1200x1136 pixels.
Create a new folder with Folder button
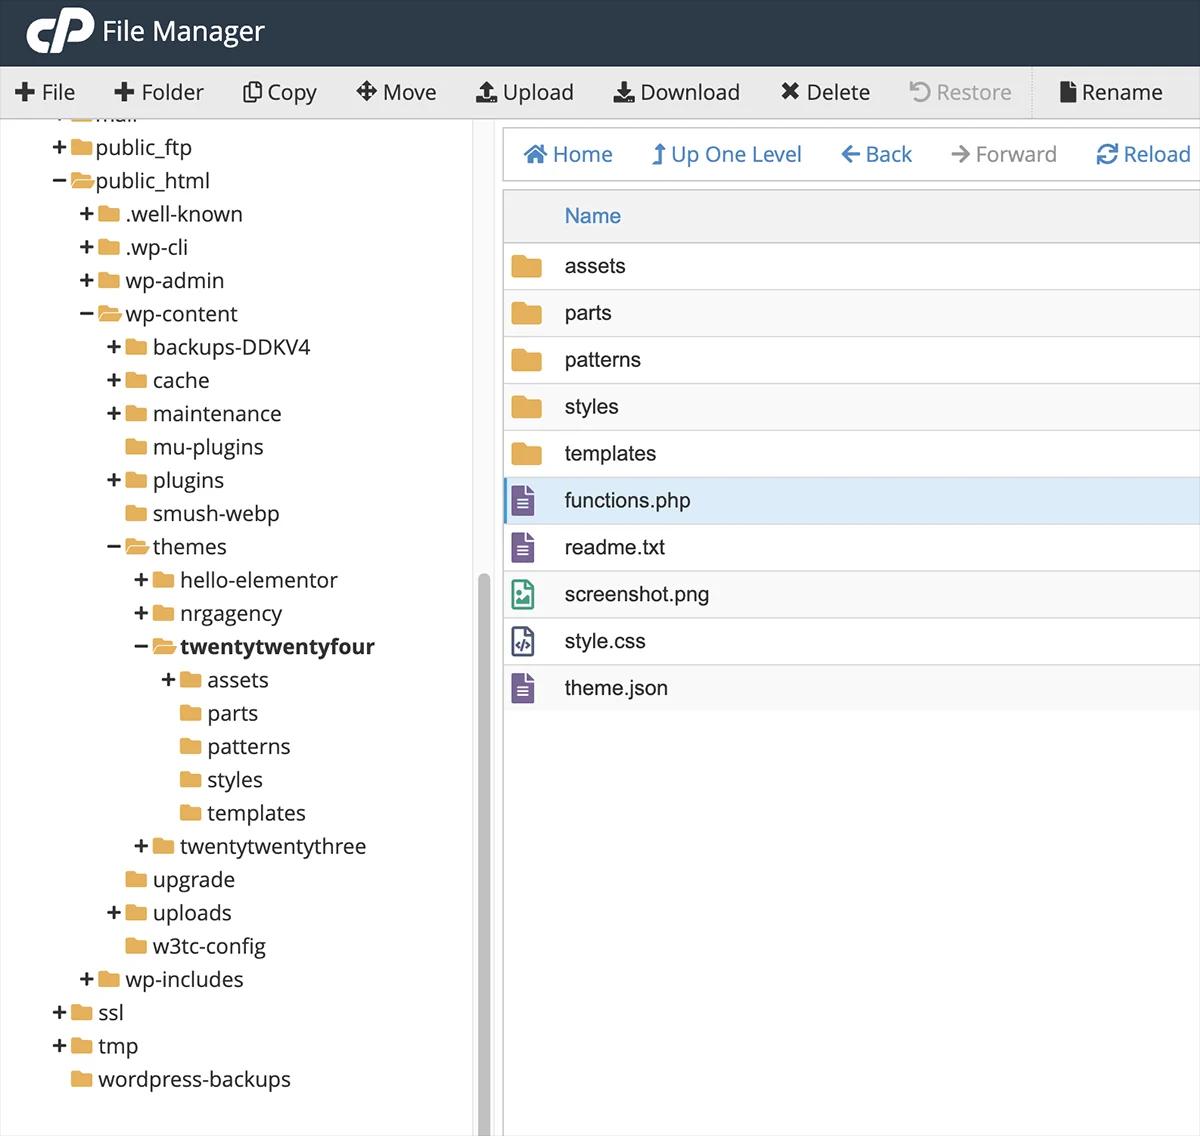click(159, 92)
